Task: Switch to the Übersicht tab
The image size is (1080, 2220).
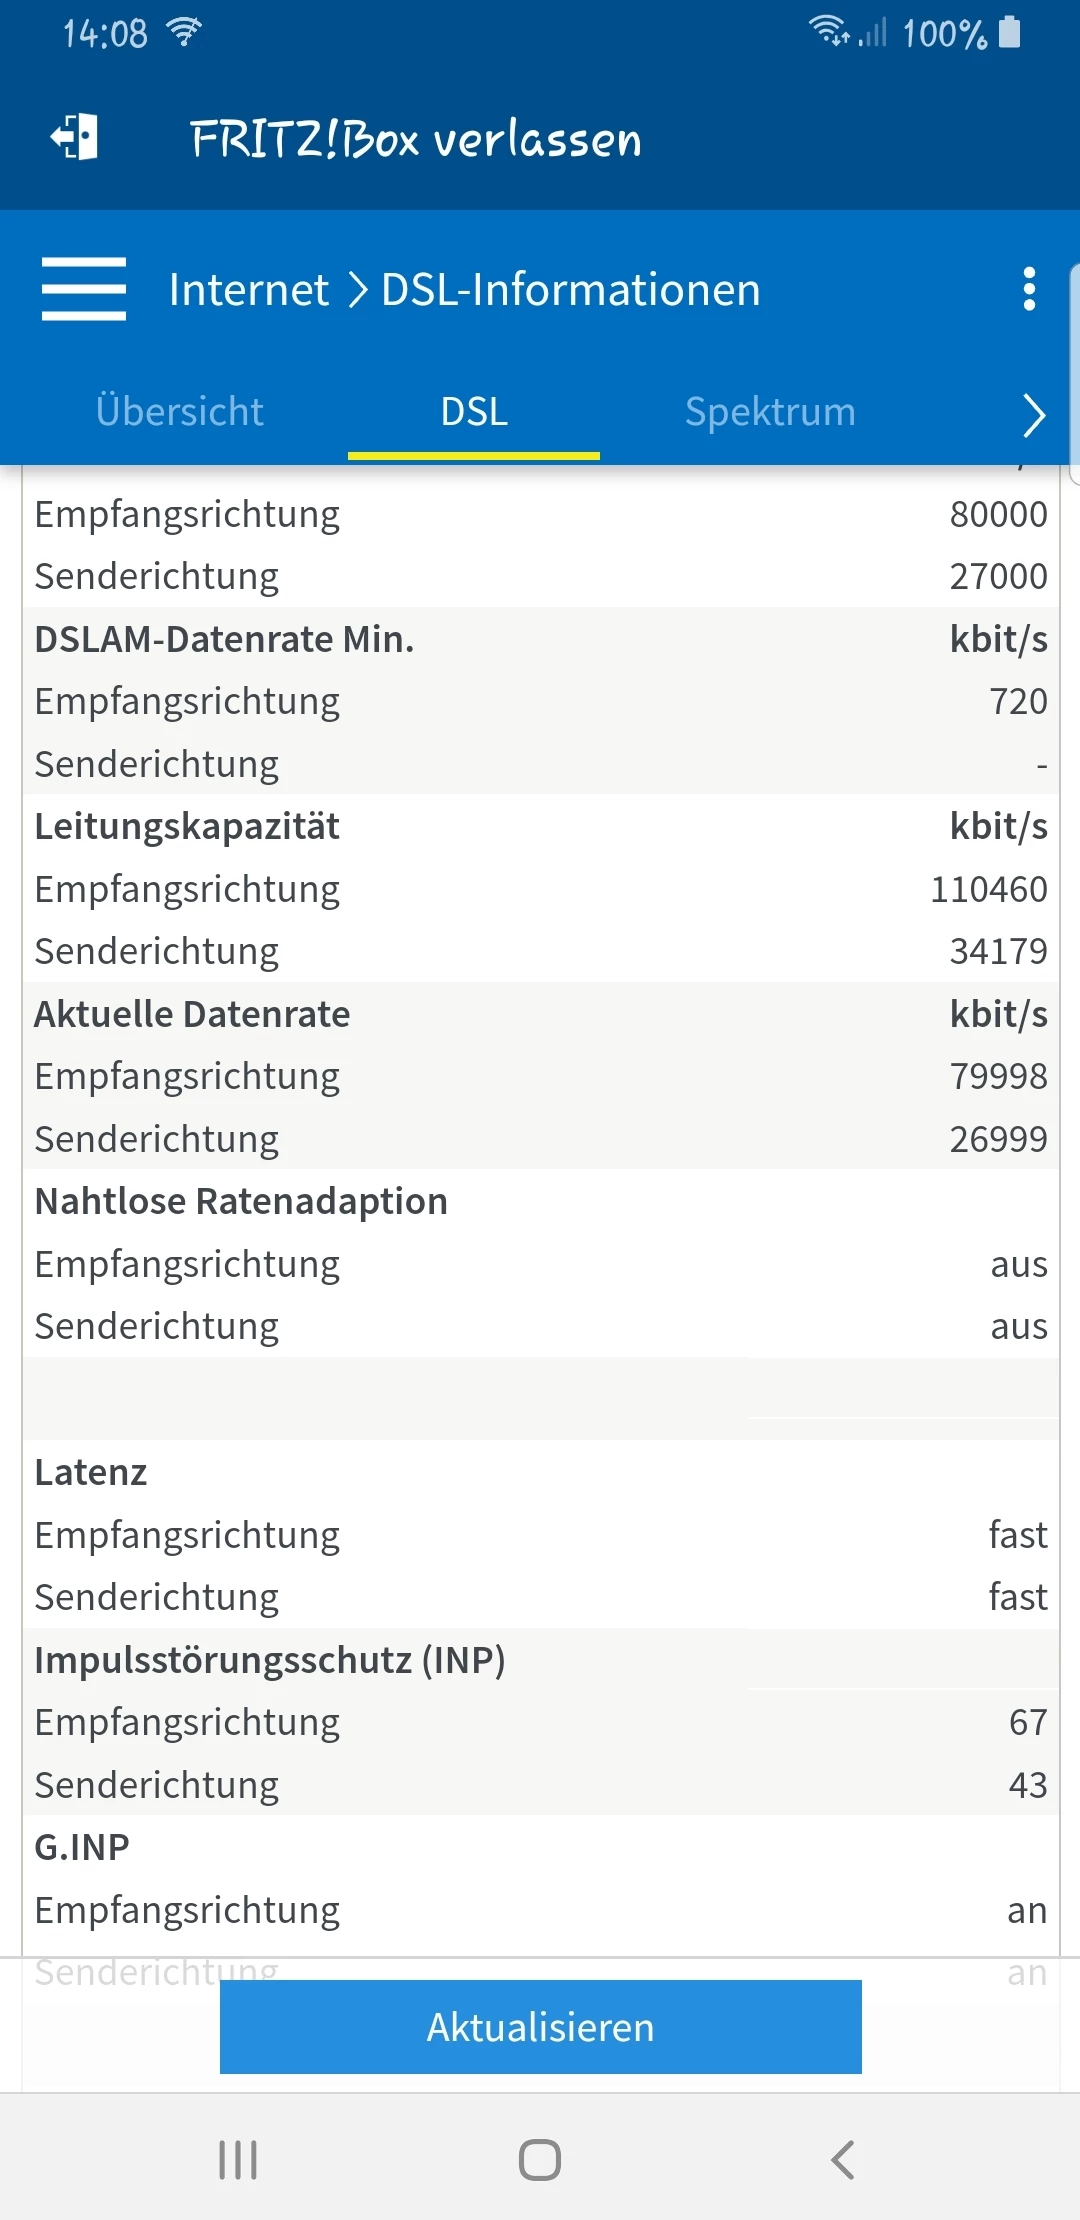Action: click(x=180, y=412)
